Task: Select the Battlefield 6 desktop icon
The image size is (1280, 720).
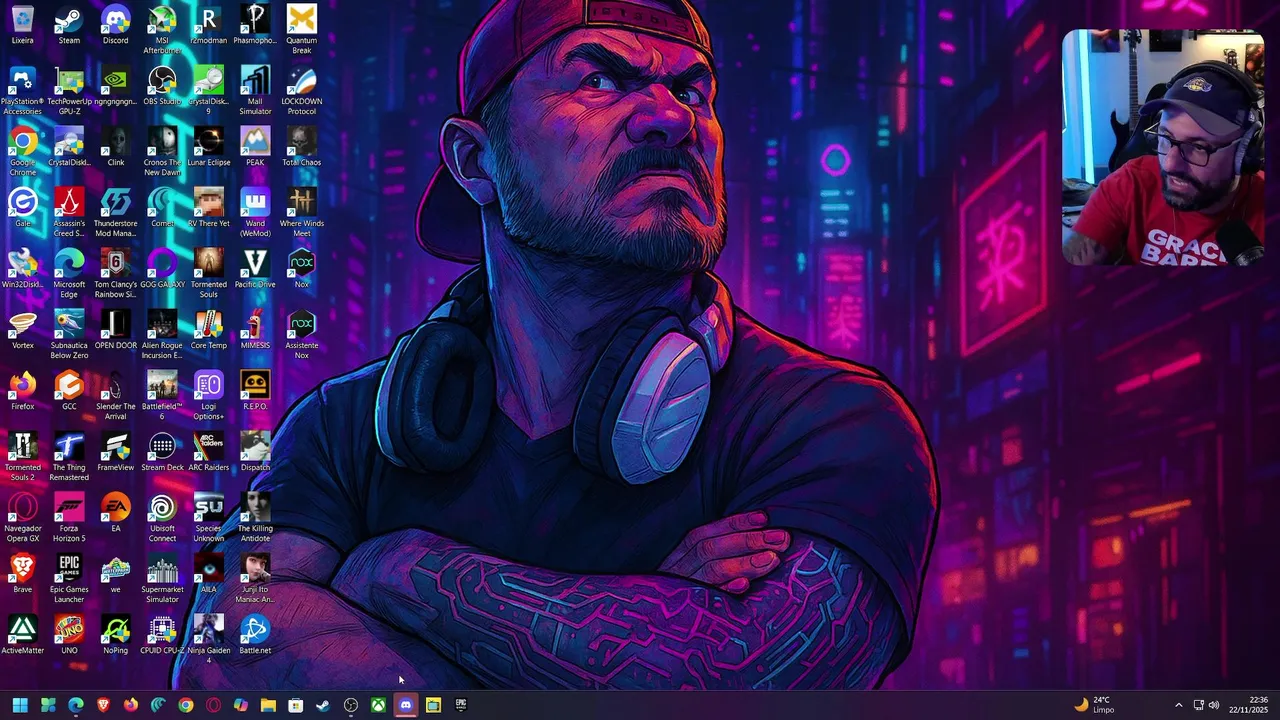Action: click(162, 396)
